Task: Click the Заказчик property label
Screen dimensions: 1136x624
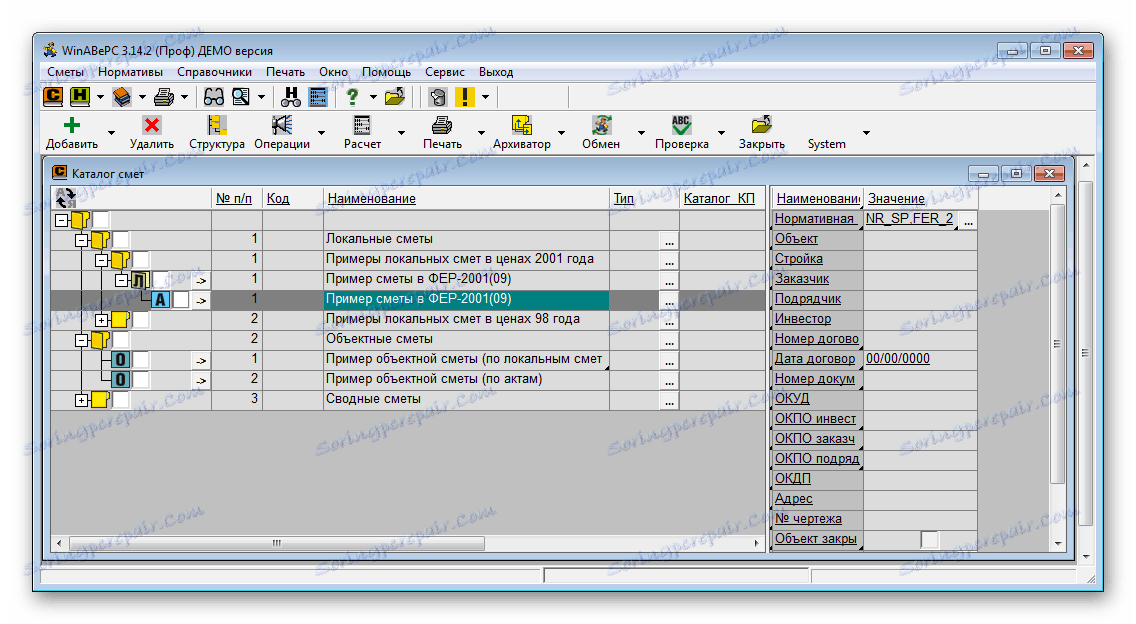Action: (x=802, y=279)
